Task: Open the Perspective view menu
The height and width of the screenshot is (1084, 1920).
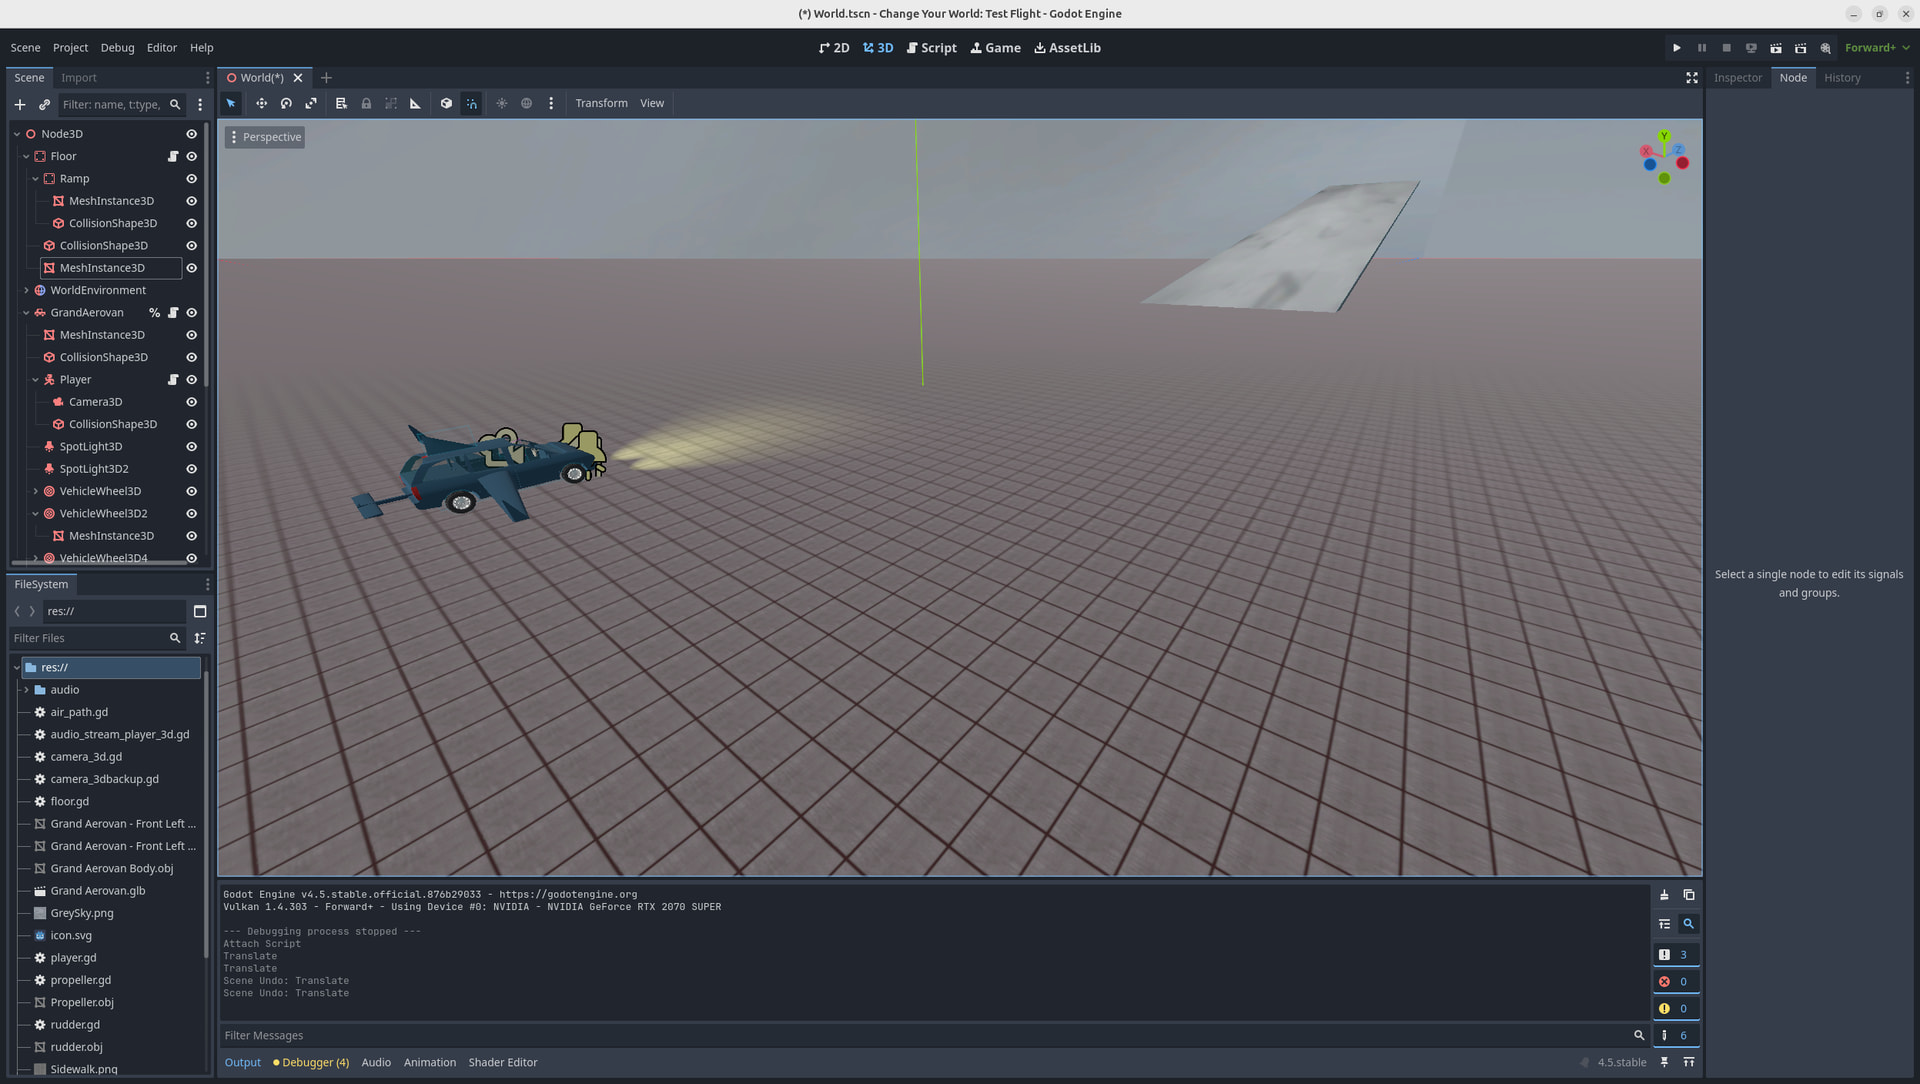Action: [x=265, y=137]
